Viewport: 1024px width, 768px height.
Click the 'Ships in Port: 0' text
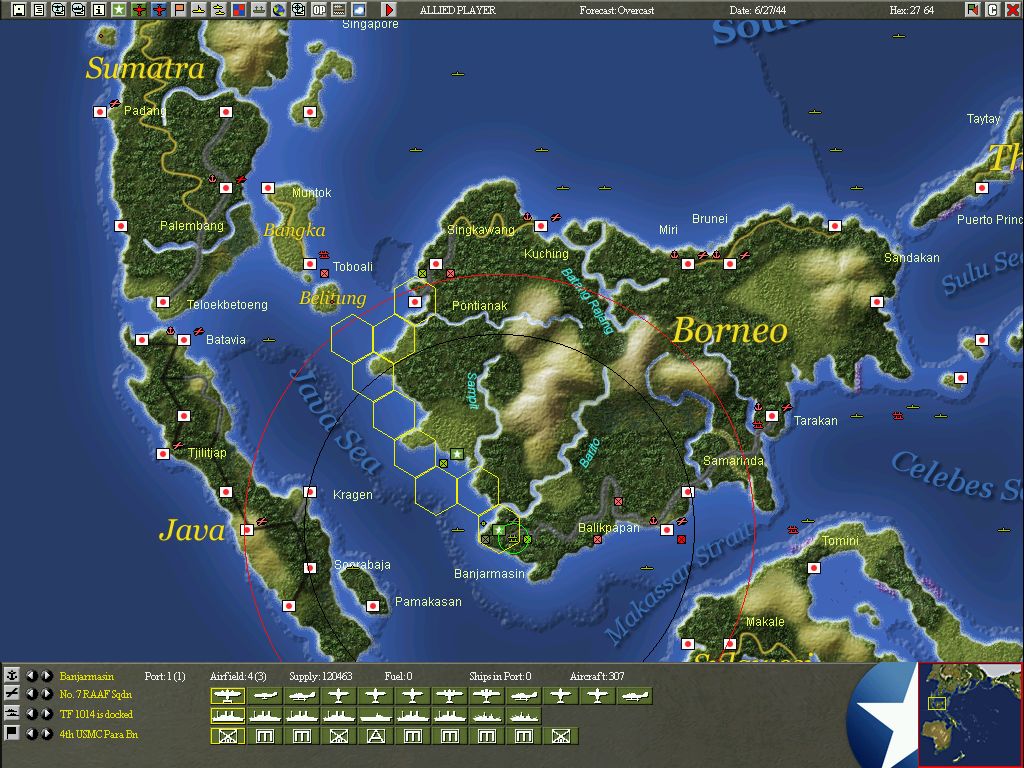(500, 676)
